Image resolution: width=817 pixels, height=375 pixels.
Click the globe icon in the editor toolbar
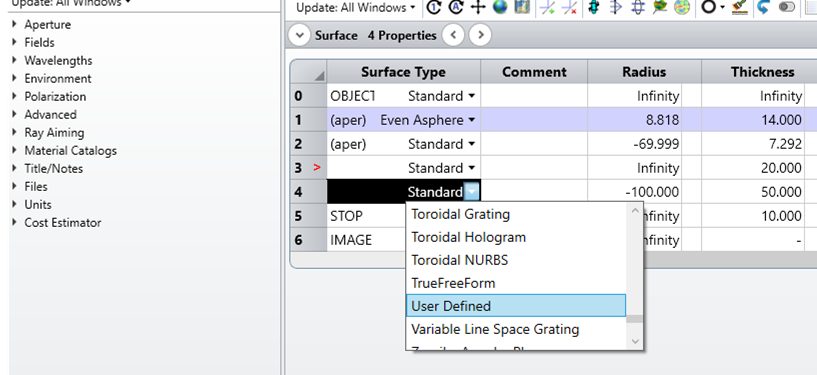[x=500, y=7]
